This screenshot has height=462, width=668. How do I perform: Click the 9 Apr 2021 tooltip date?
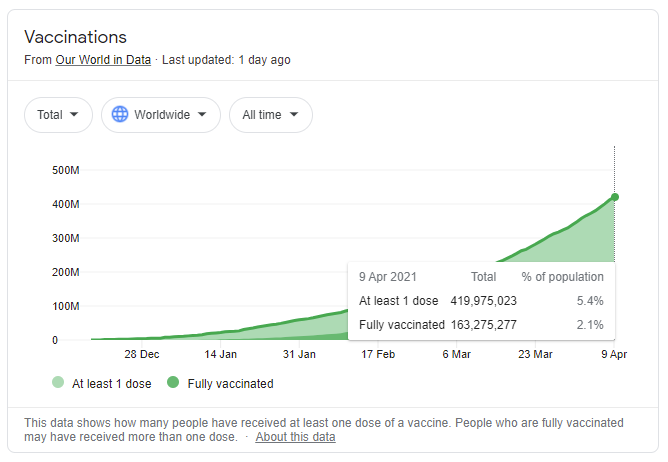point(388,277)
